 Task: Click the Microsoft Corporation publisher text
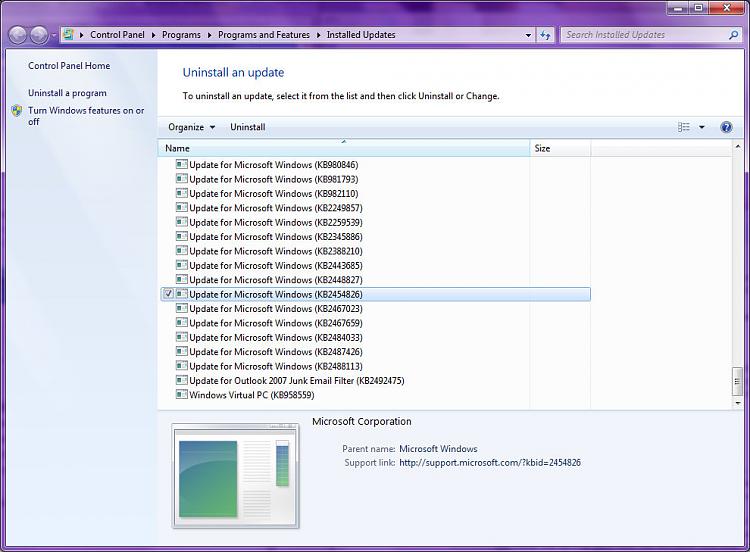tap(362, 421)
